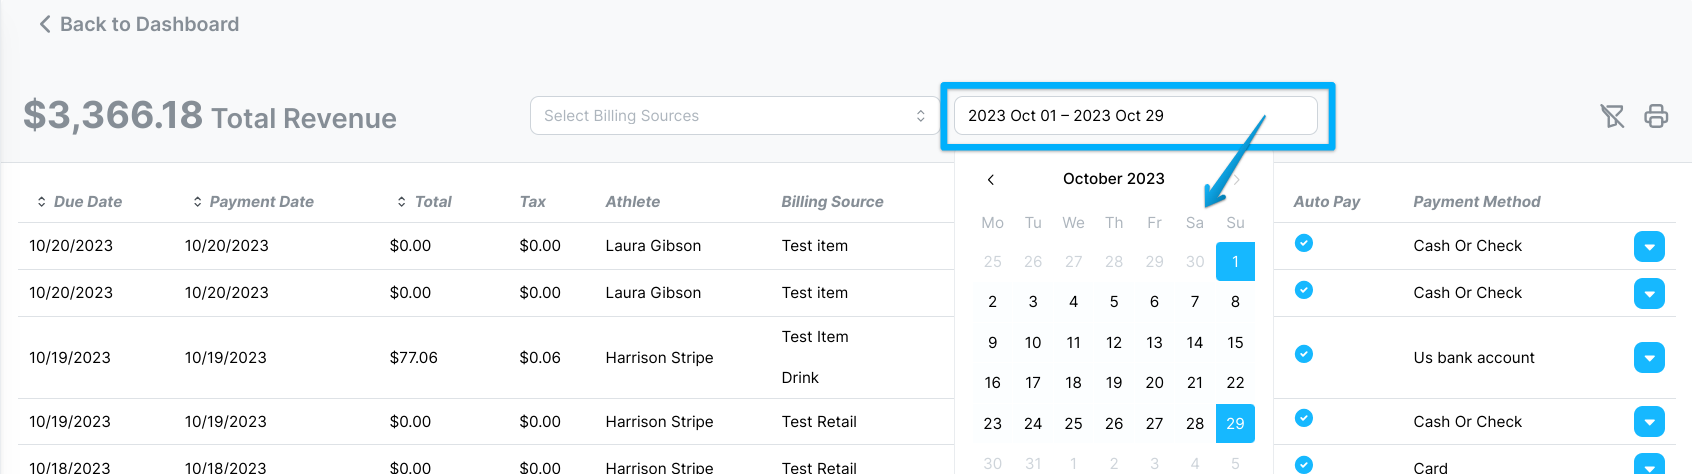Viewport: 1692px width, 474px height.
Task: Click Harrison Stripe in $77.06 row
Action: point(659,358)
